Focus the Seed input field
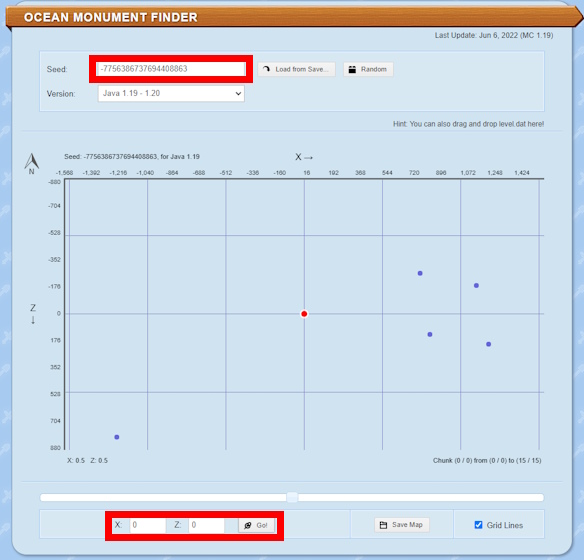The width and height of the screenshot is (584, 560). [171, 69]
